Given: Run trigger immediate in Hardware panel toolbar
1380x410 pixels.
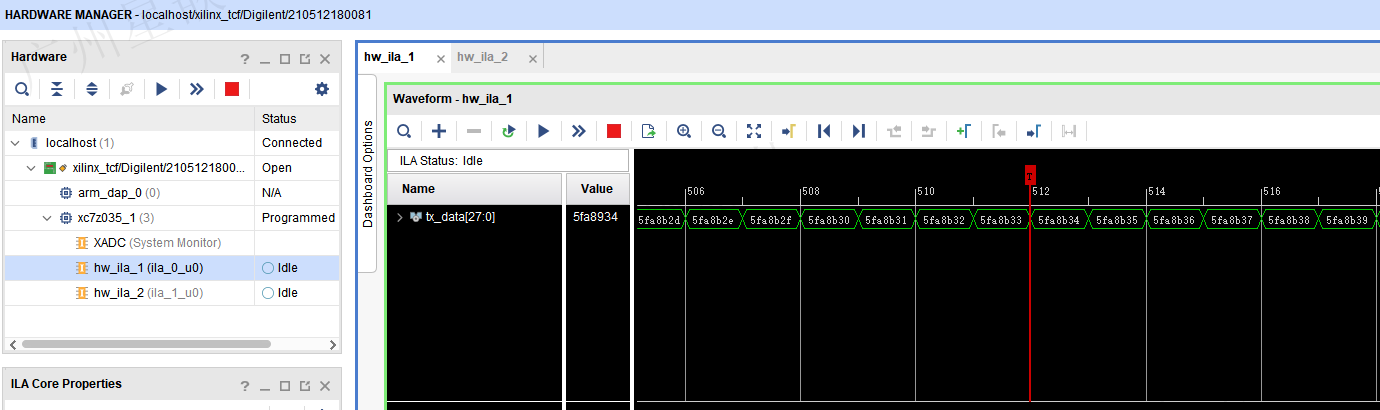Looking at the screenshot, I should [x=197, y=89].
